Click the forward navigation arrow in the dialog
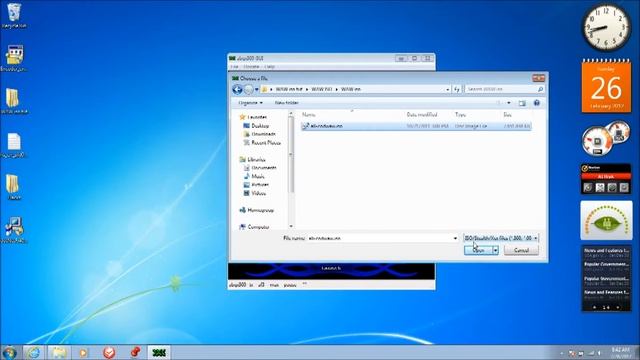 [248, 89]
